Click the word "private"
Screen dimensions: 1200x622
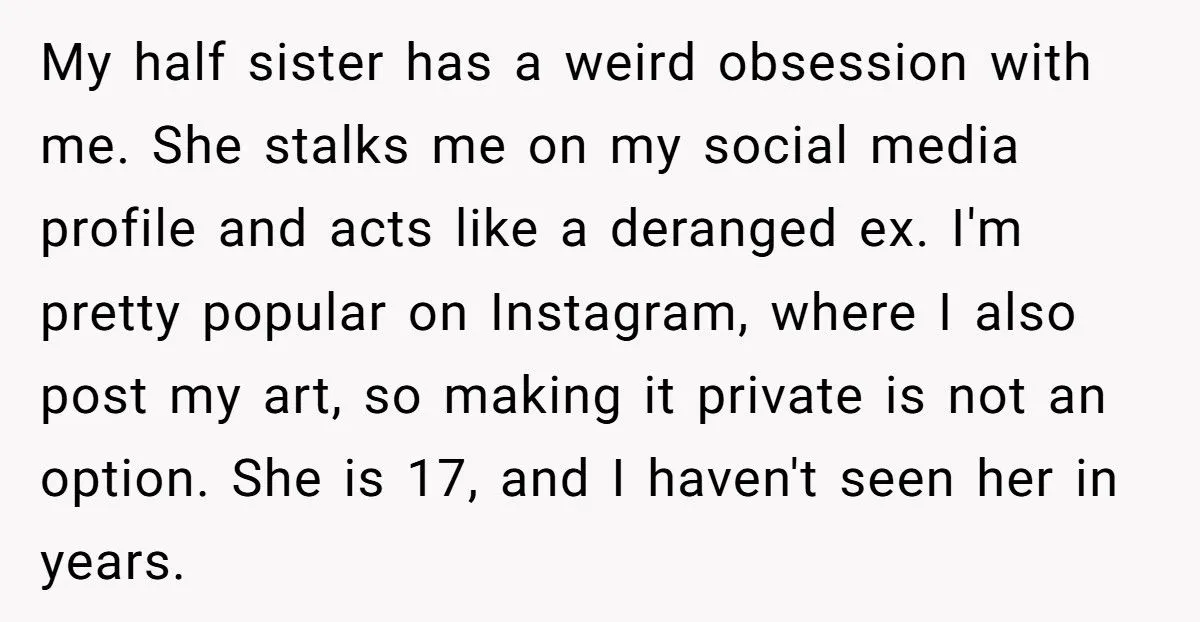[790, 399]
